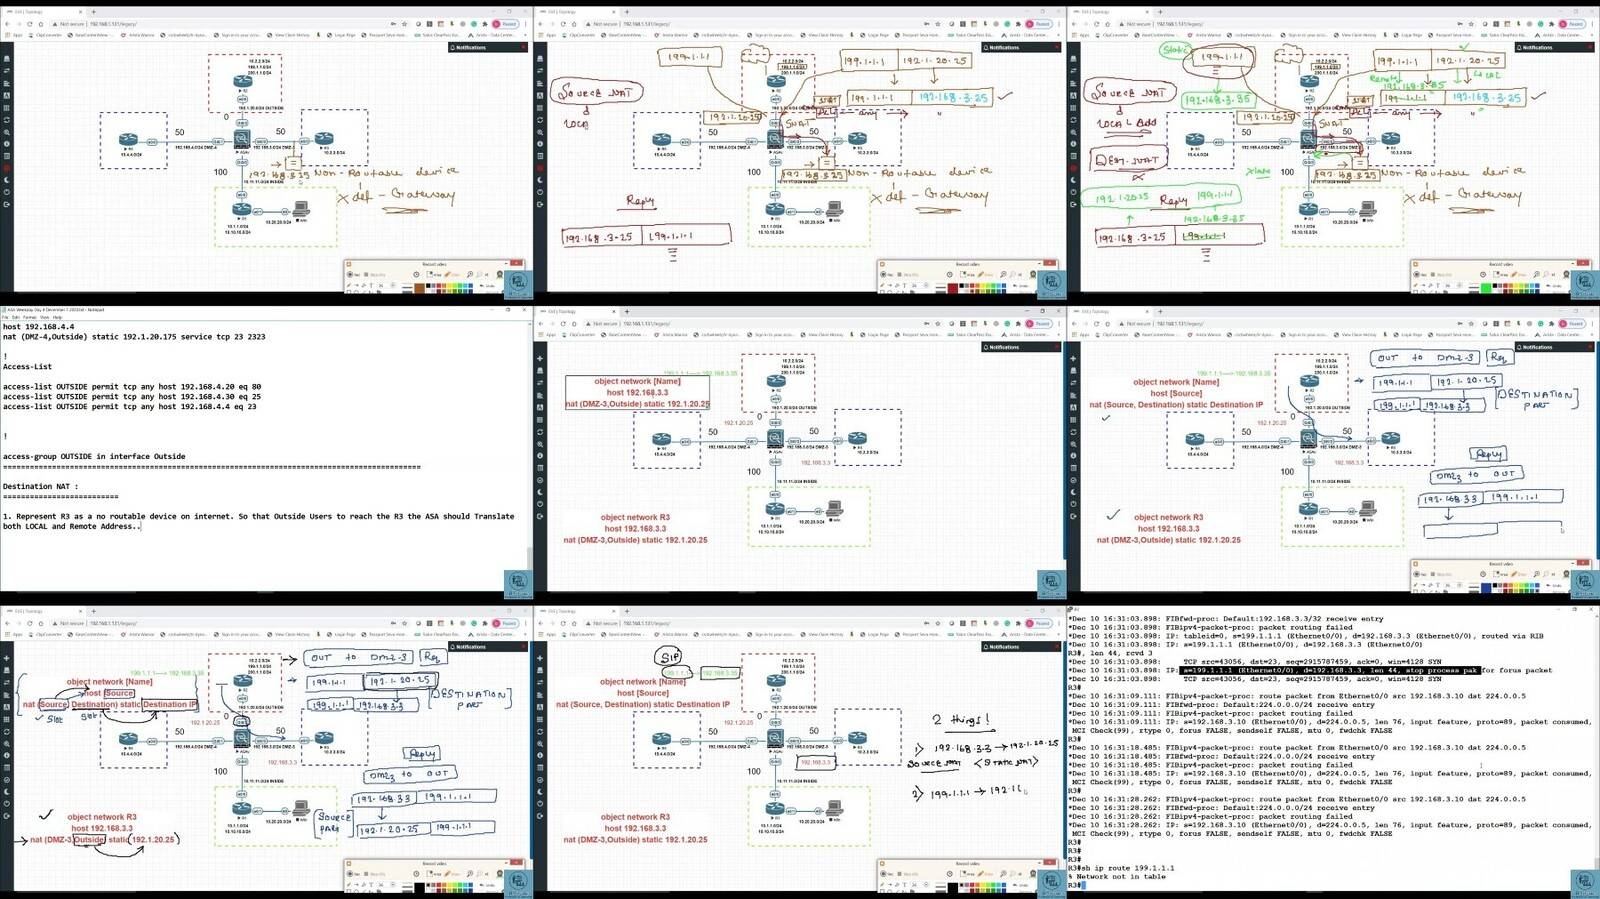Open the Help menu in the Notepad window
Viewport: 1600px width, 899px height.
coord(58,317)
